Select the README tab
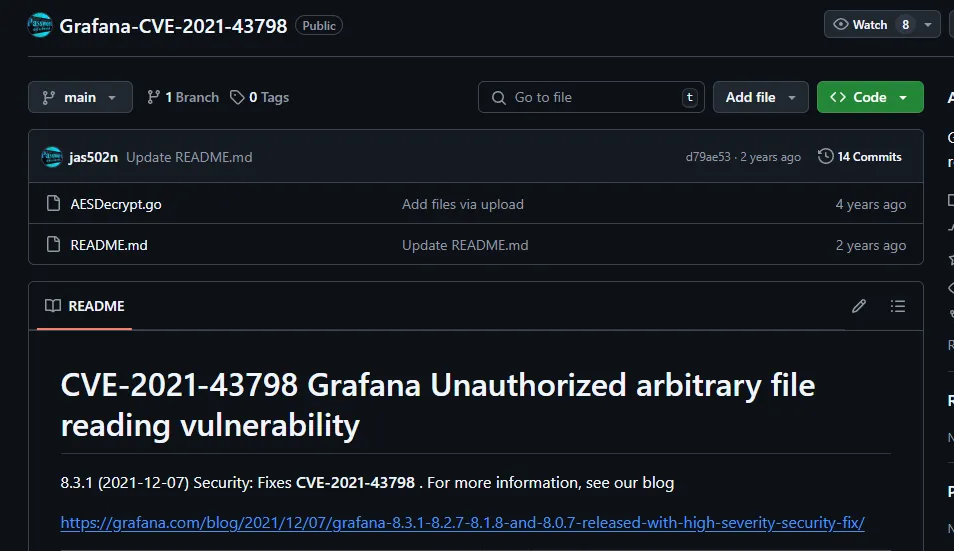 85,306
